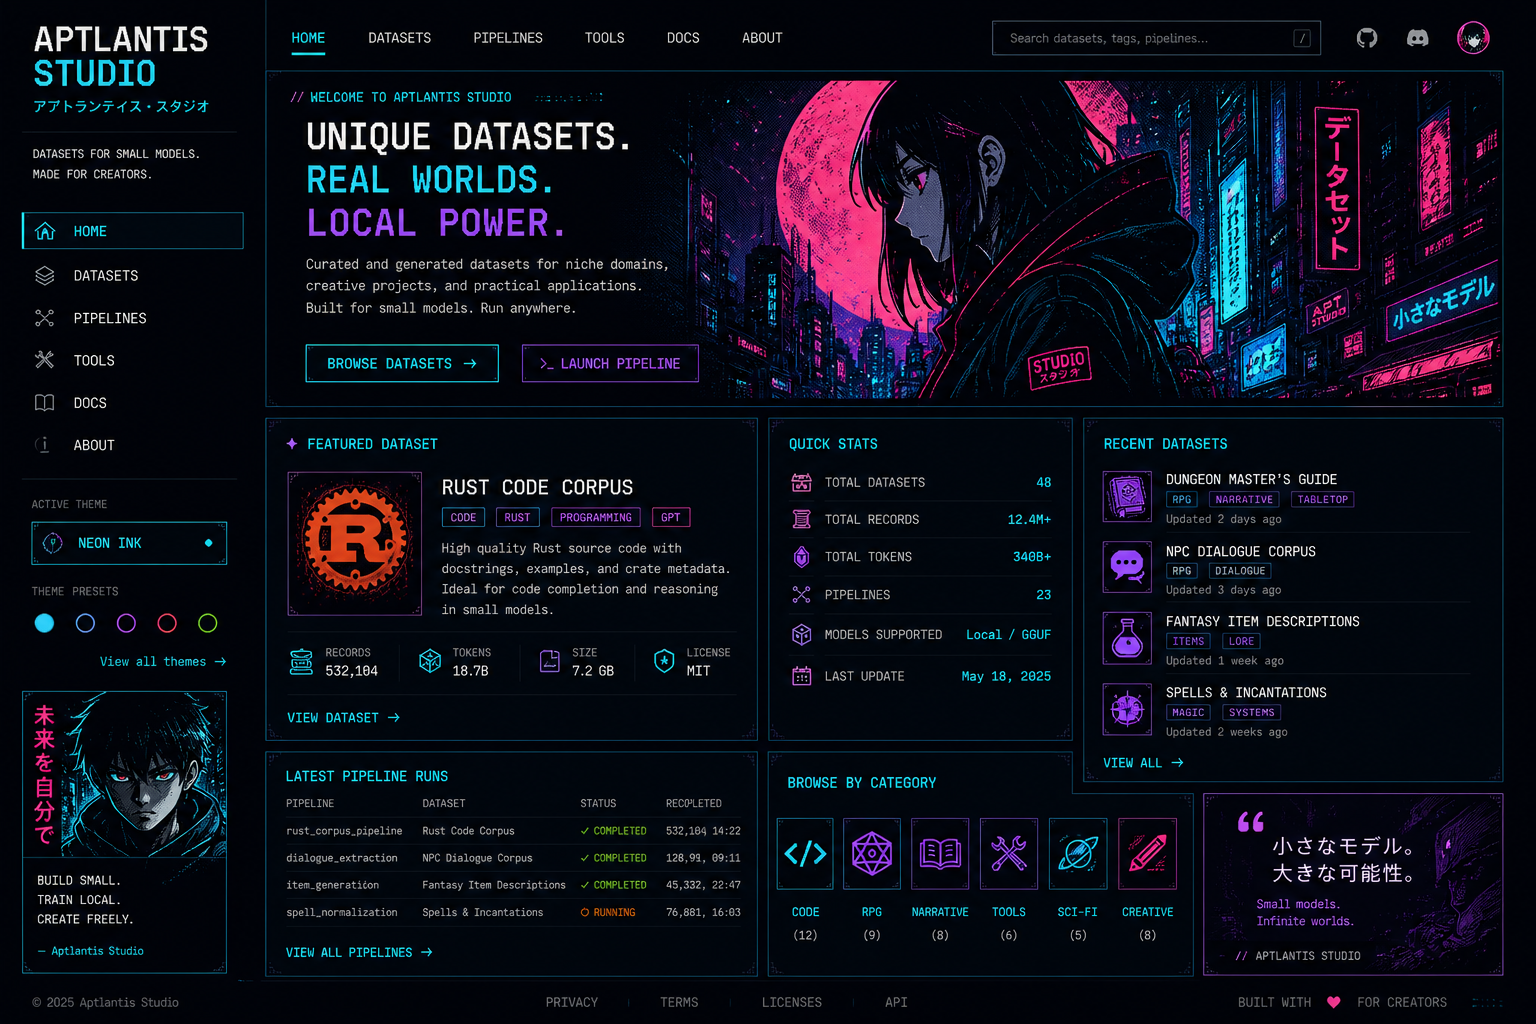1536x1024 pixels.
Task: Click the LORE tag
Action: click(1241, 641)
